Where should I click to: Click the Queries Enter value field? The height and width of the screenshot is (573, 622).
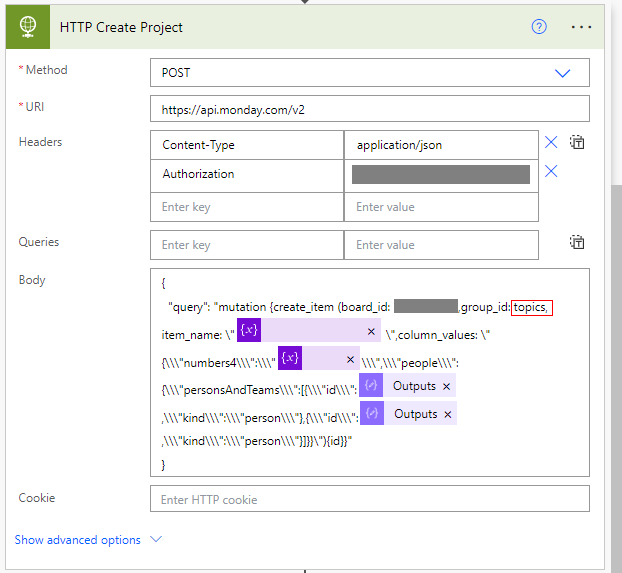(441, 245)
